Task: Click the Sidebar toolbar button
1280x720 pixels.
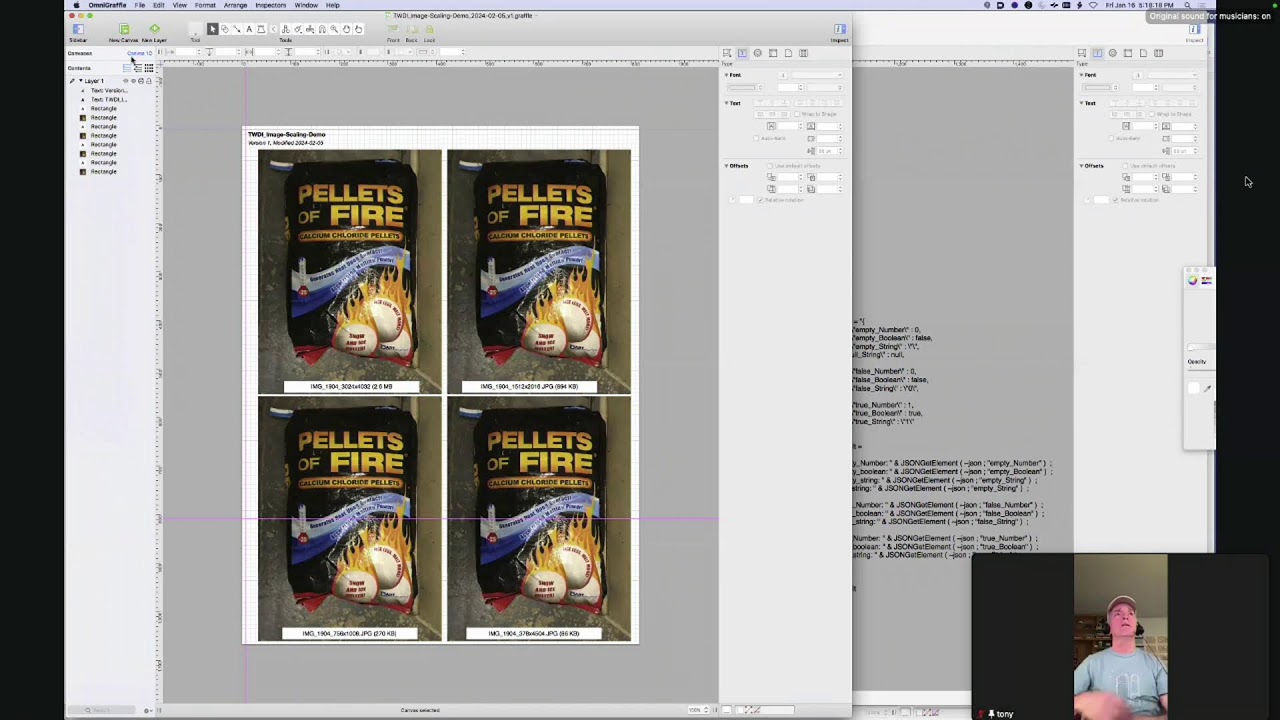Action: pos(78,32)
